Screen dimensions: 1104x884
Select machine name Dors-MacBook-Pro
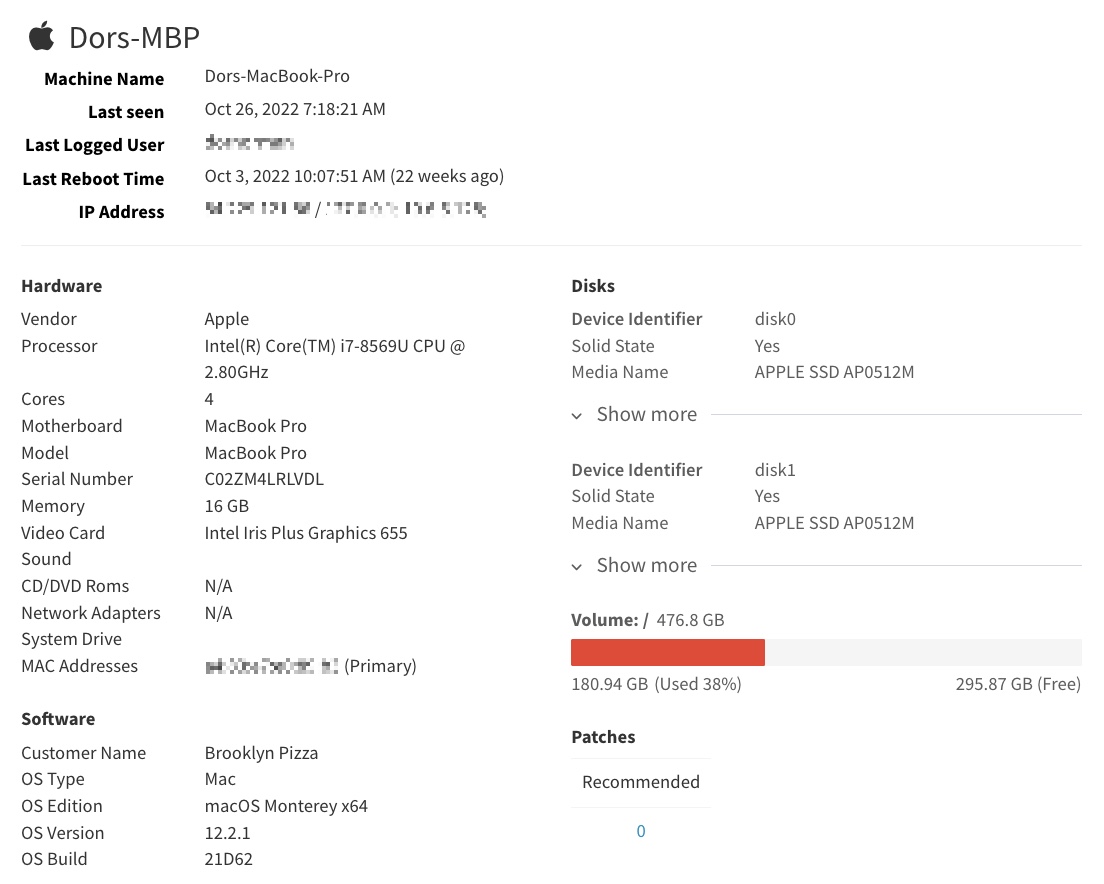click(x=277, y=76)
